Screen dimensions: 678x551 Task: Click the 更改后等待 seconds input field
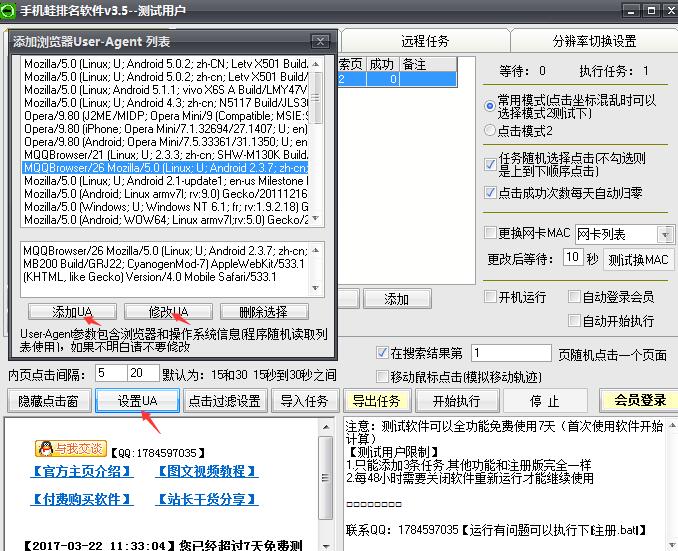pyautogui.click(x=572, y=258)
